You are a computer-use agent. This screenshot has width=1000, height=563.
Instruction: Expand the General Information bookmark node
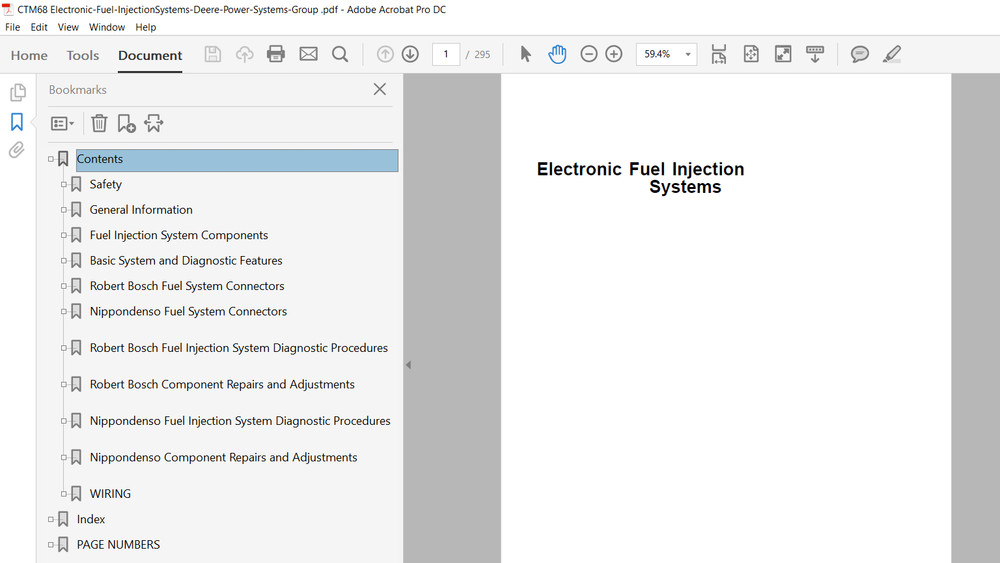pyautogui.click(x=63, y=210)
